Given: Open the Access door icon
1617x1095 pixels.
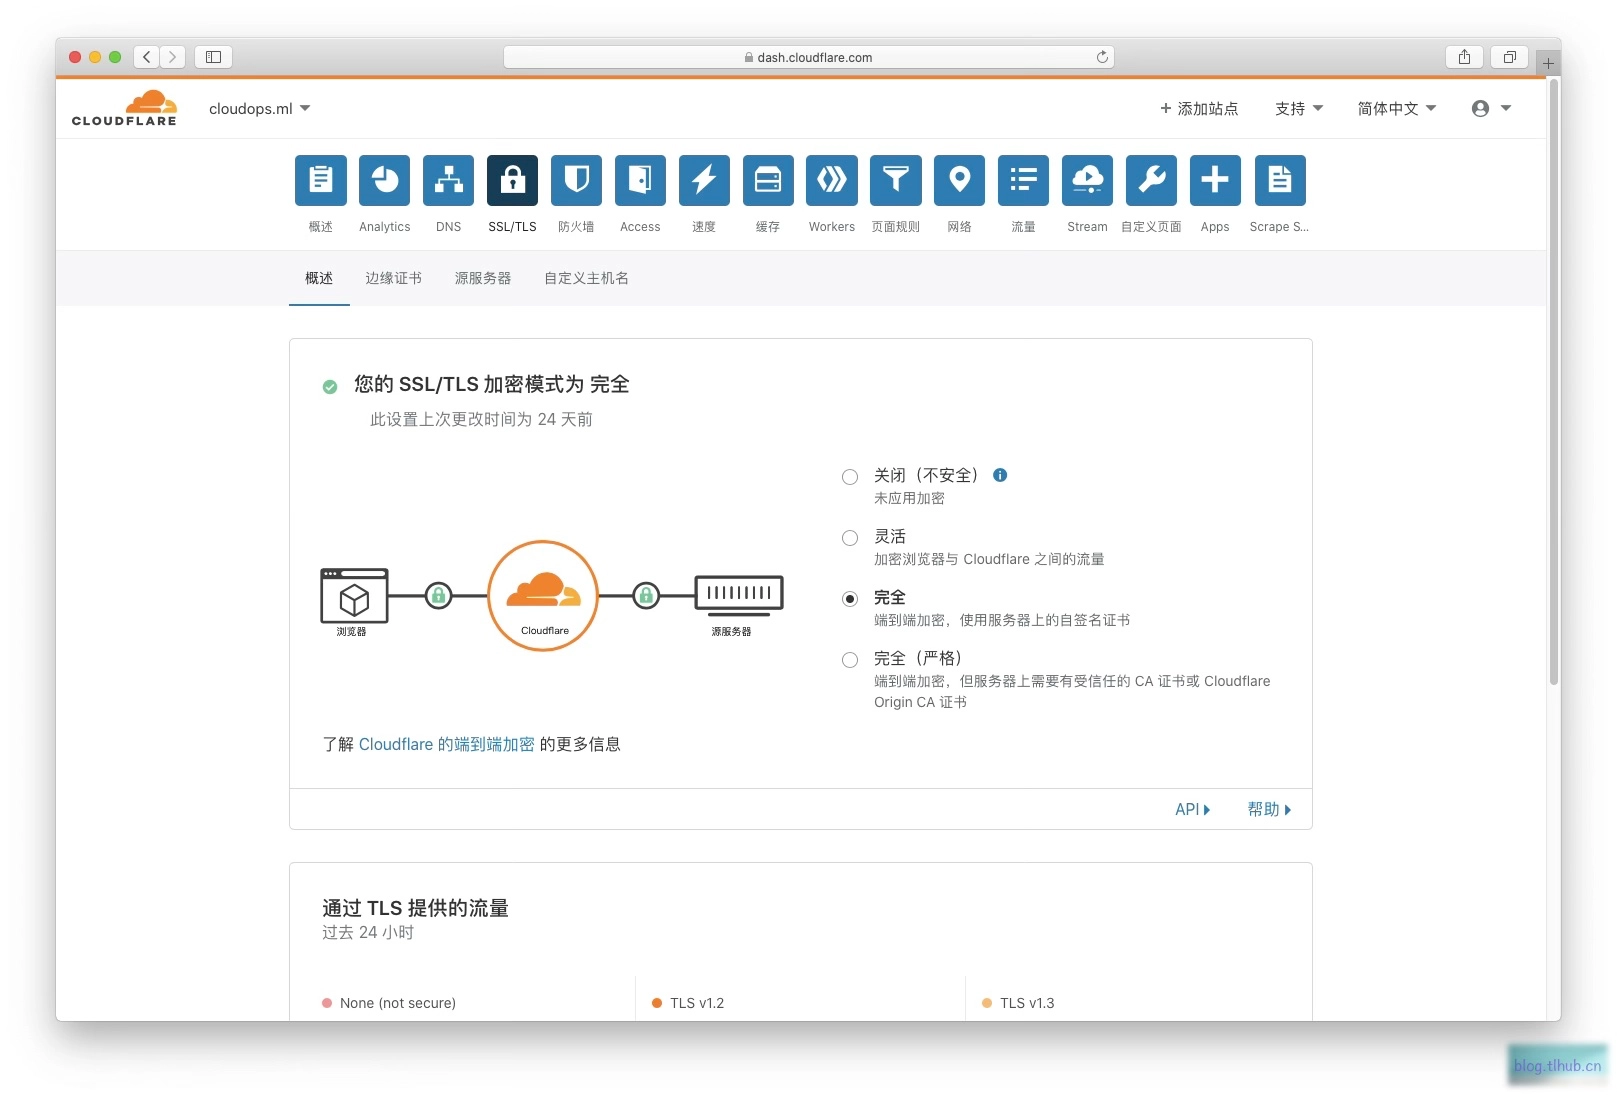Looking at the screenshot, I should point(640,180).
